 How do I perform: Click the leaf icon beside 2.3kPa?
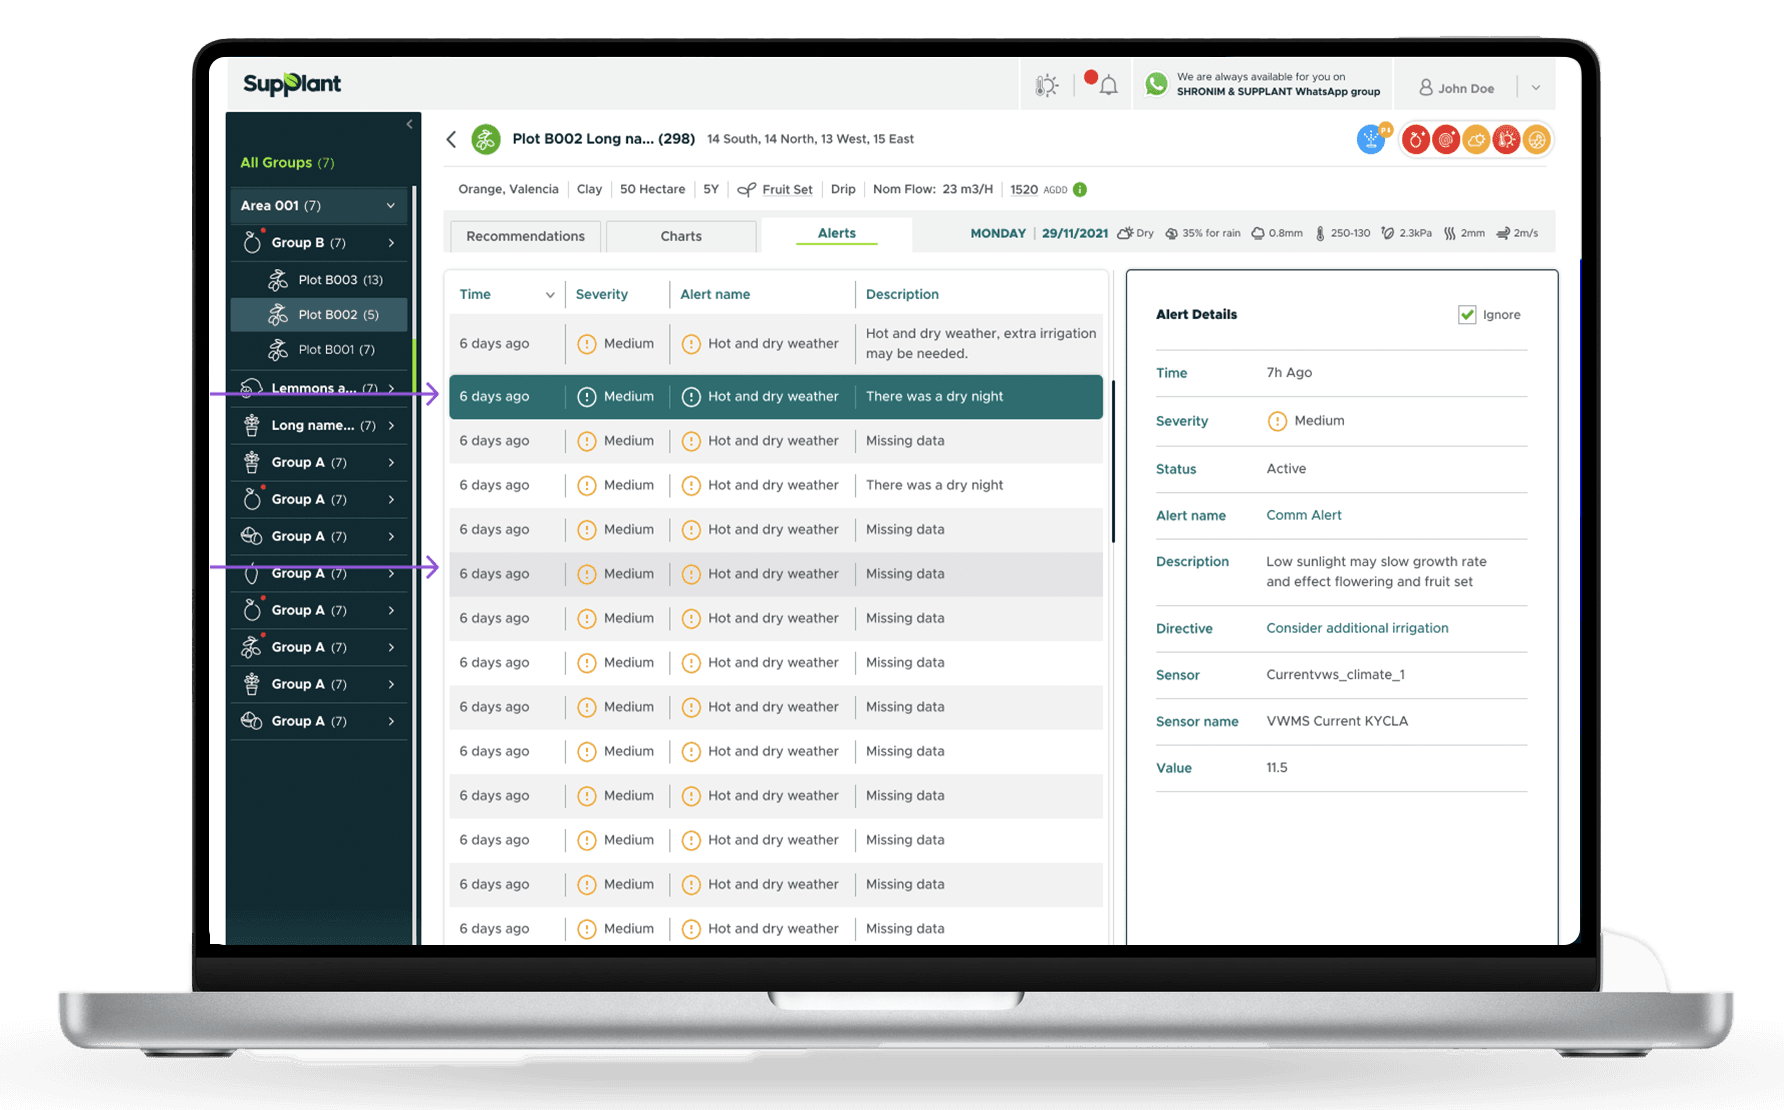coord(1388,233)
